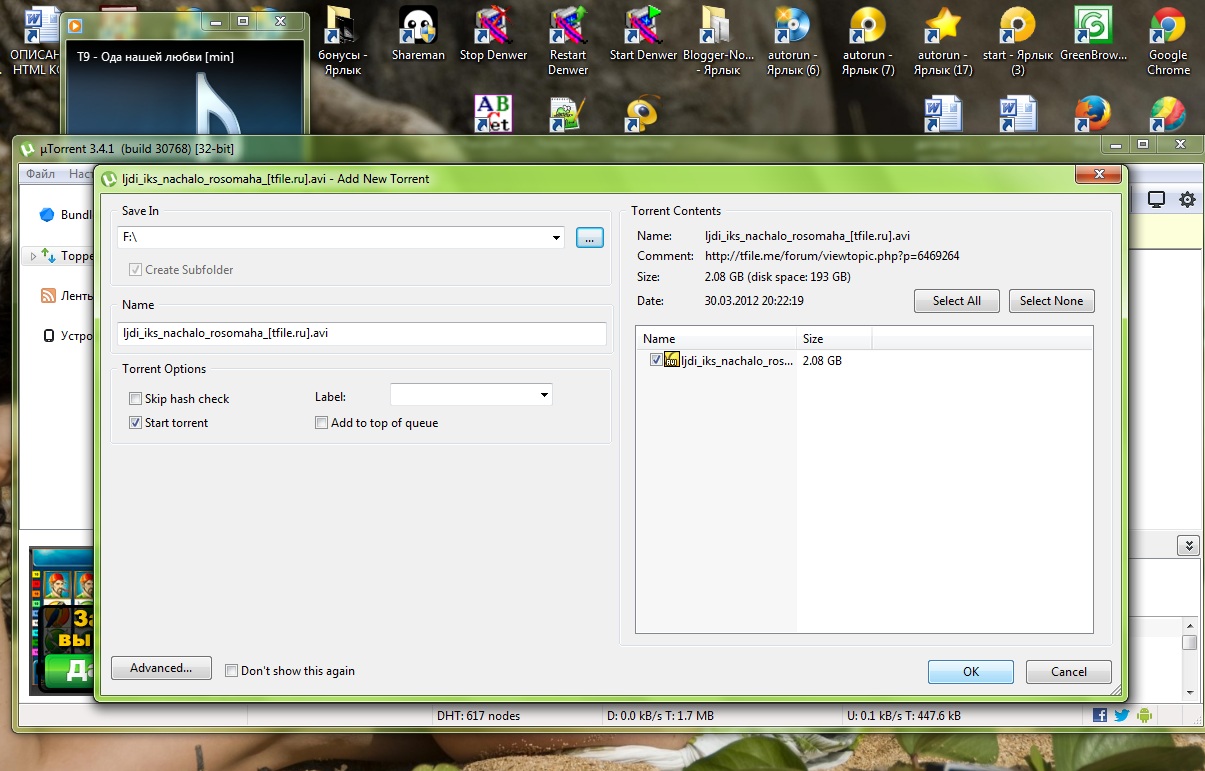Expand the Label combo box
Screen dimensions: 1205x771
click(x=544, y=395)
